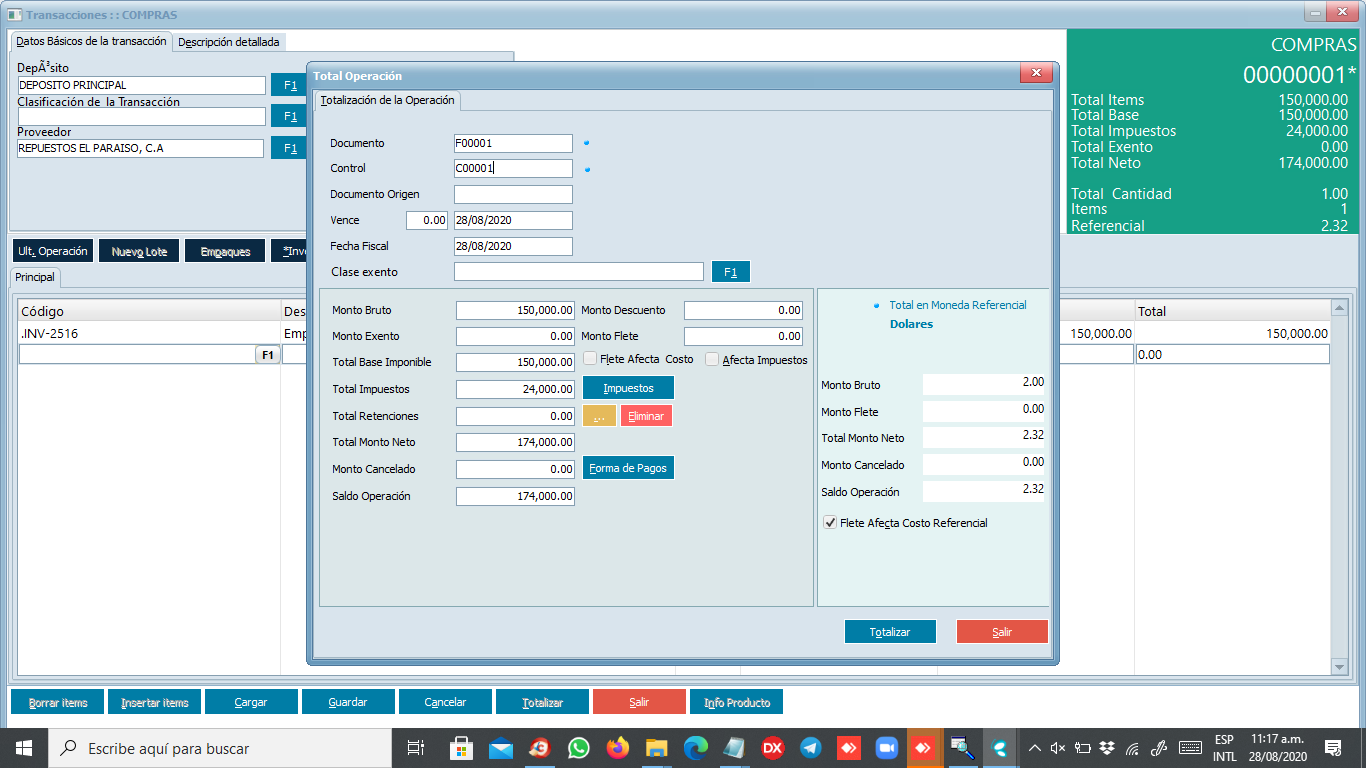Click the blue Impuestos button
Viewport: 1366px width, 768px height.
628,388
